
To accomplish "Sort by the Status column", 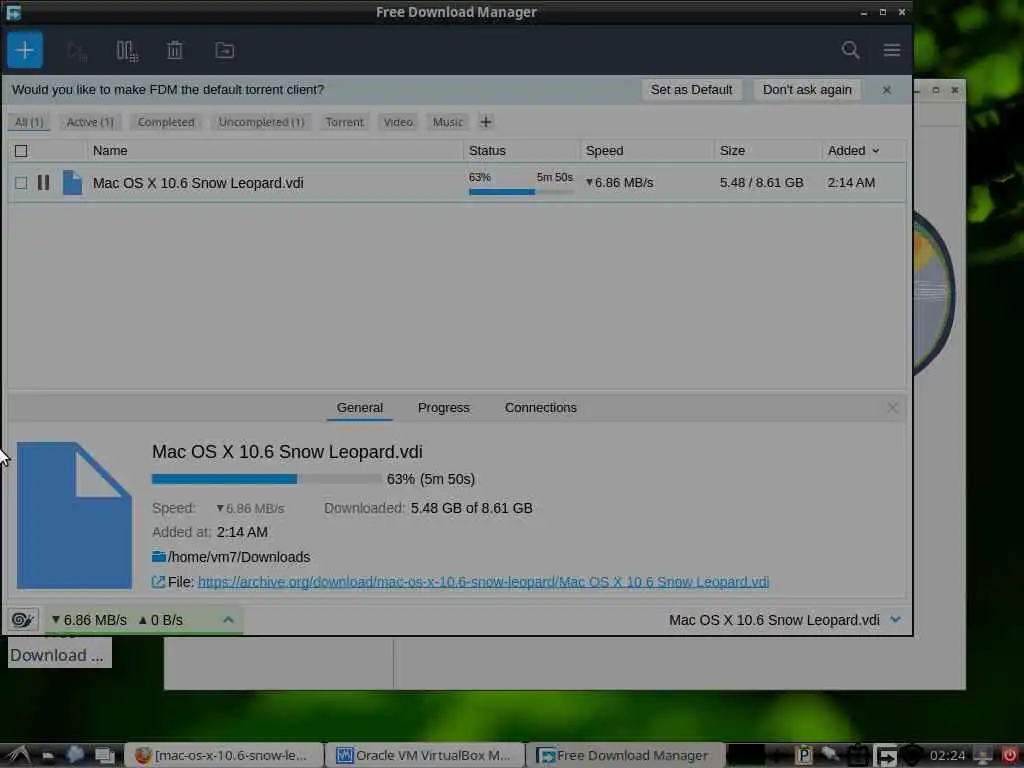I will click(x=520, y=151).
